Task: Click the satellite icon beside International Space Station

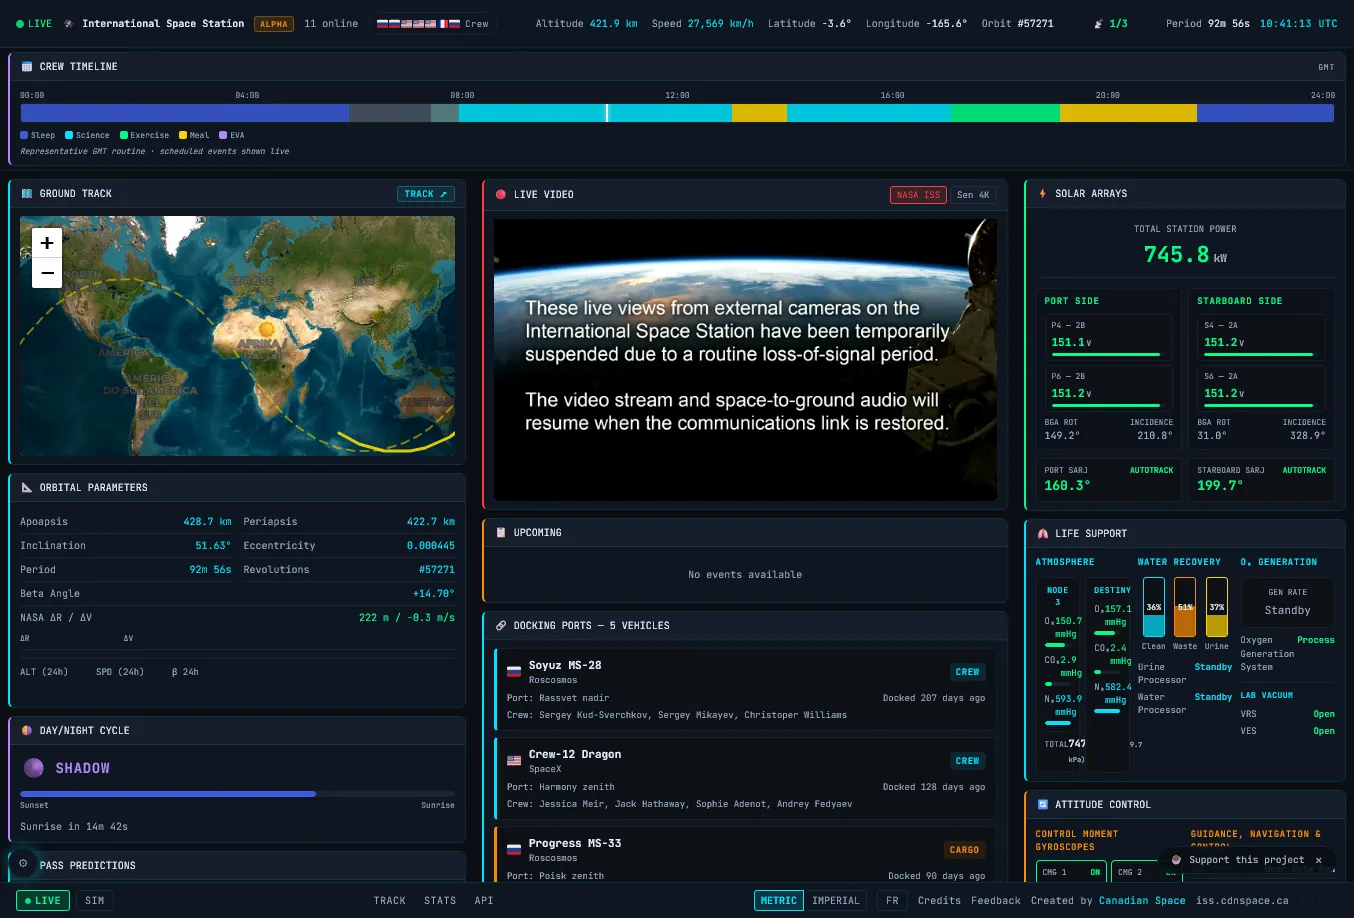Action: (x=68, y=23)
